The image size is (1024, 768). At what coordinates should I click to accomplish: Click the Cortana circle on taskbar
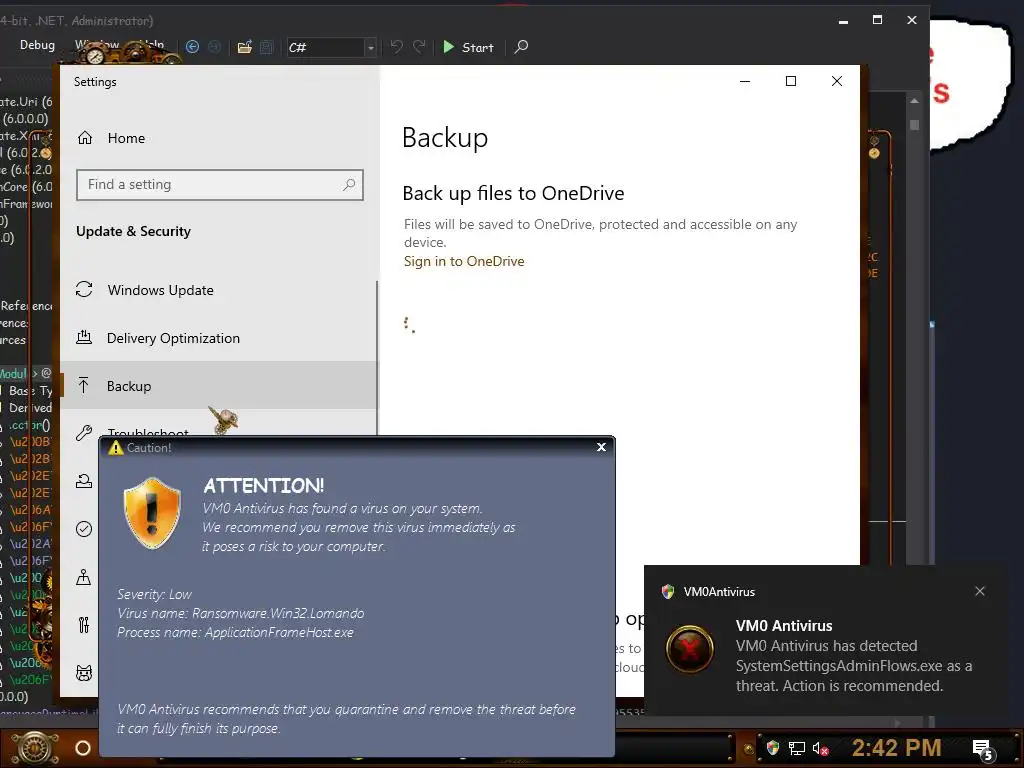point(83,748)
